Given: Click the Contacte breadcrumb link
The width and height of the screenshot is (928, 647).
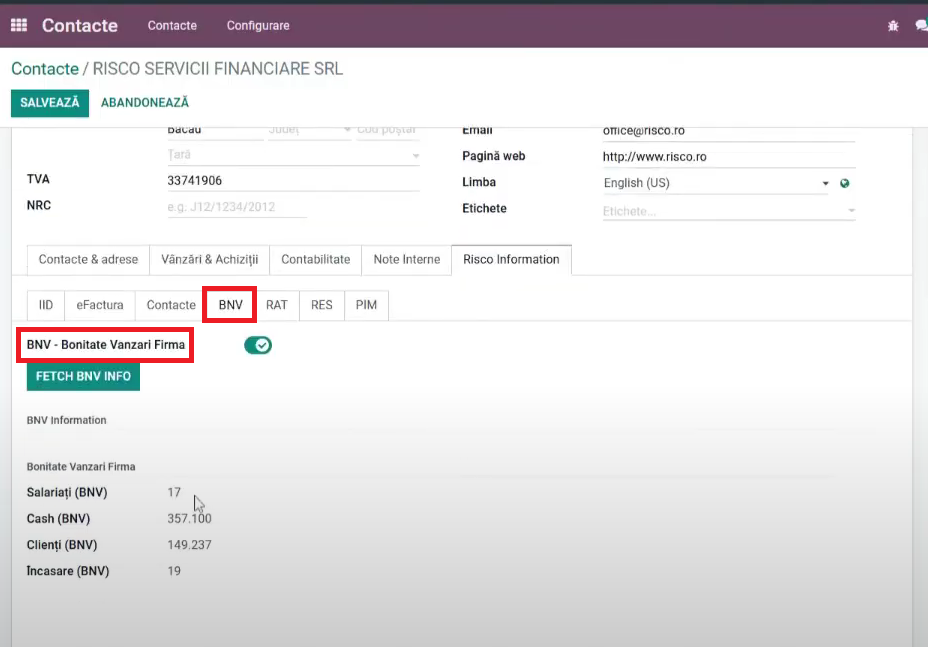Looking at the screenshot, I should 45,69.
